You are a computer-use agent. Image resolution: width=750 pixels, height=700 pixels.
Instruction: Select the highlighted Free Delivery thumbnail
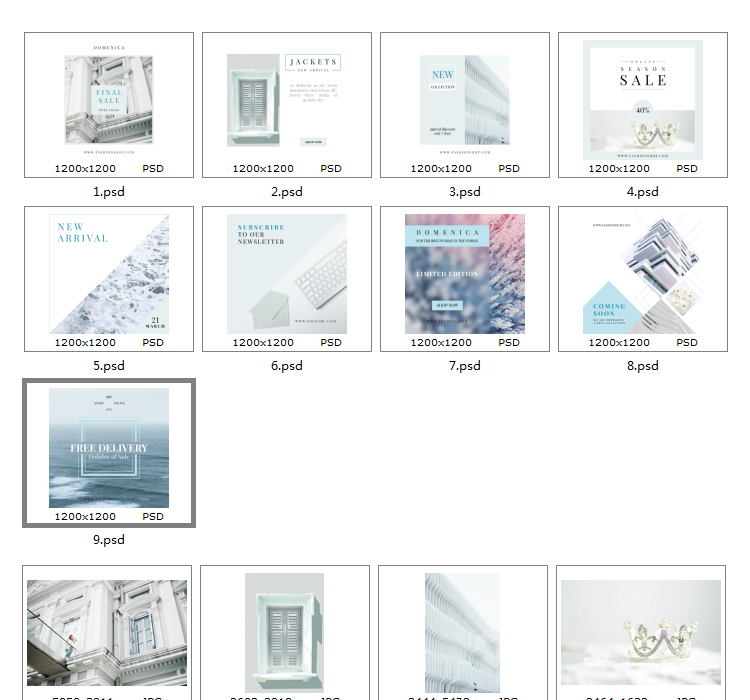pos(109,448)
